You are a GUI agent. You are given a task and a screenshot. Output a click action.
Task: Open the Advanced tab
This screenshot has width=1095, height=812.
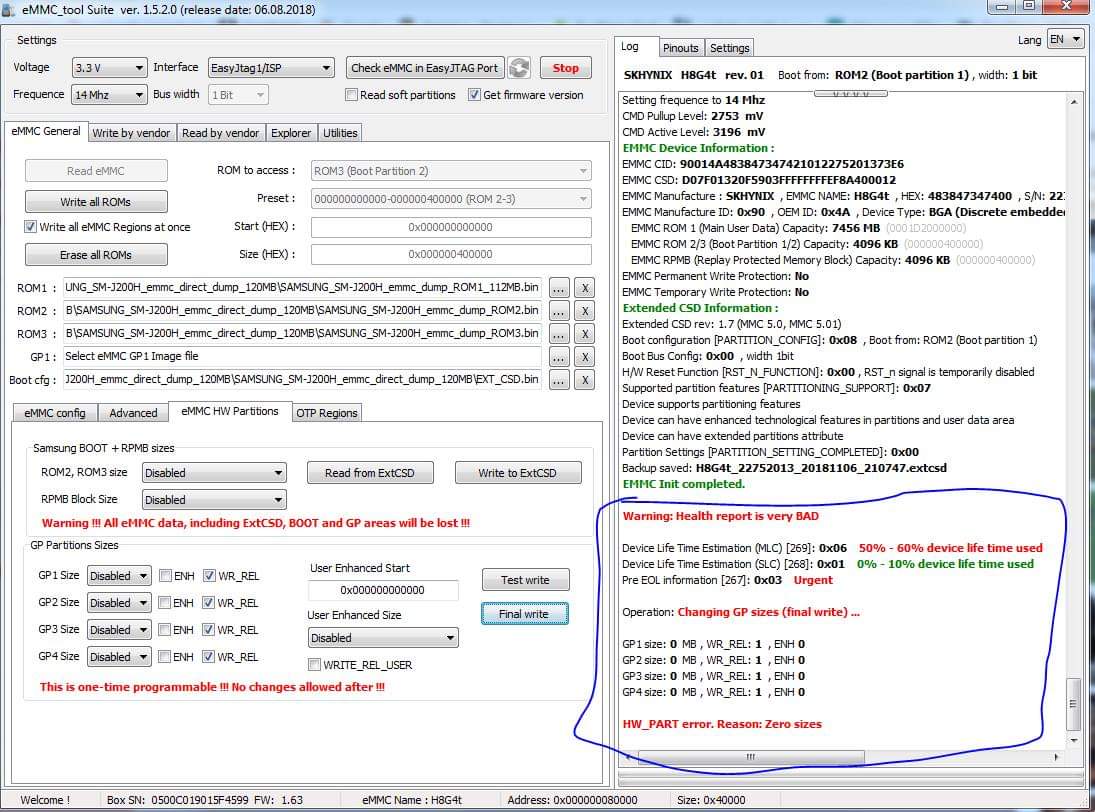[x=133, y=413]
